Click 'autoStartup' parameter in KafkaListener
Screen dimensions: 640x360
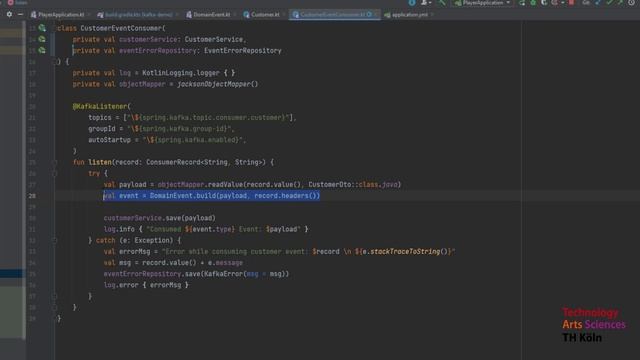[109, 140]
